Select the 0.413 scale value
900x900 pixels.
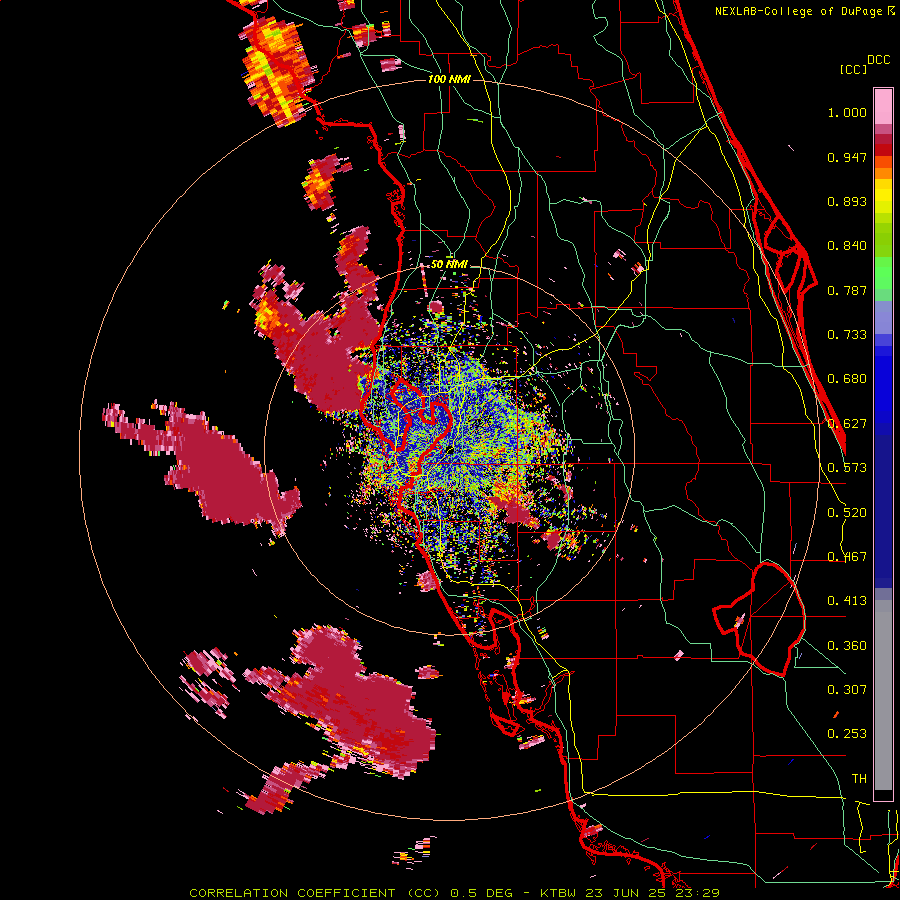point(847,601)
